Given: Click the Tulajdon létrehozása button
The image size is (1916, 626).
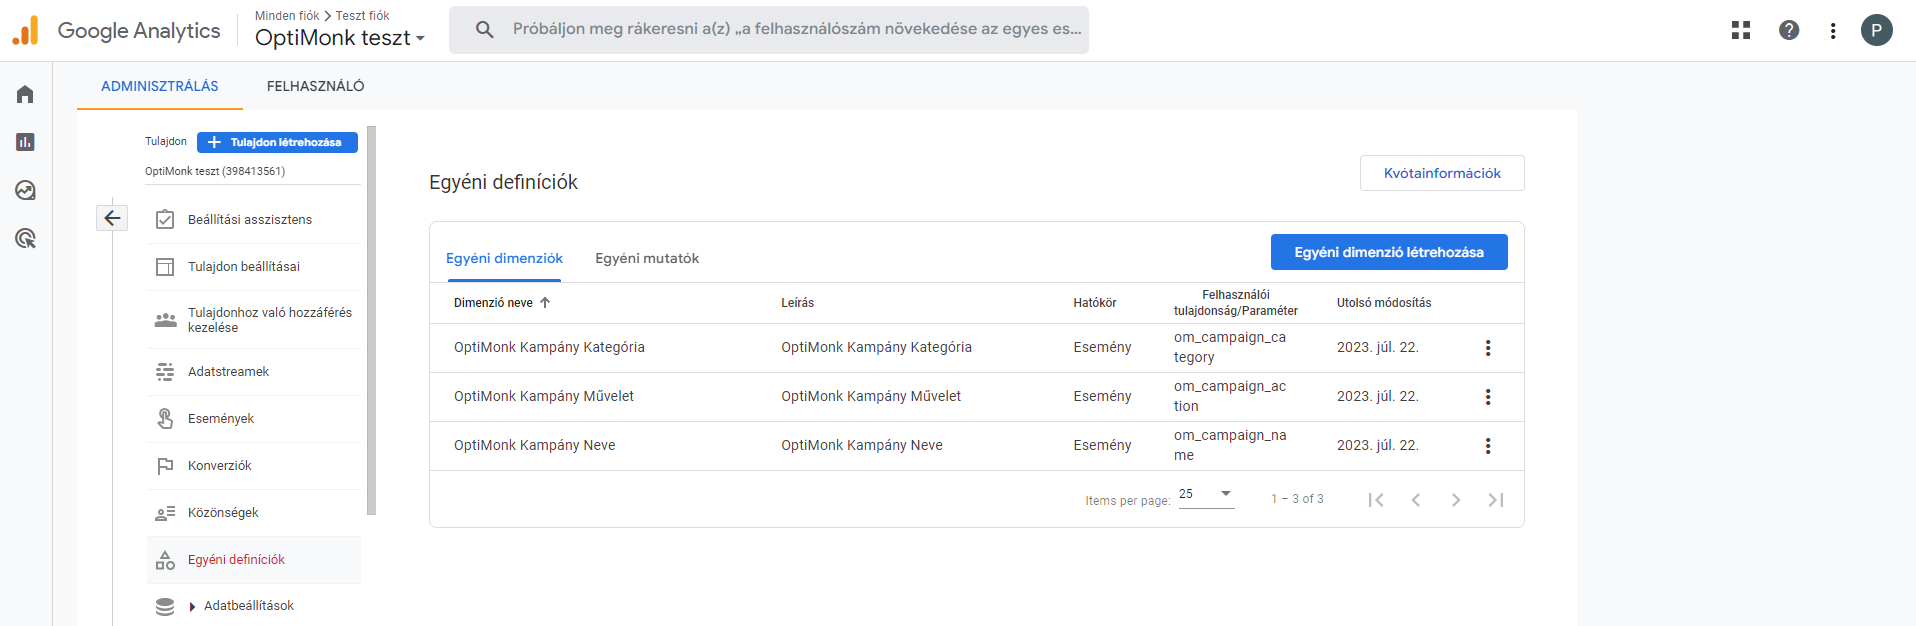Looking at the screenshot, I should tap(277, 142).
